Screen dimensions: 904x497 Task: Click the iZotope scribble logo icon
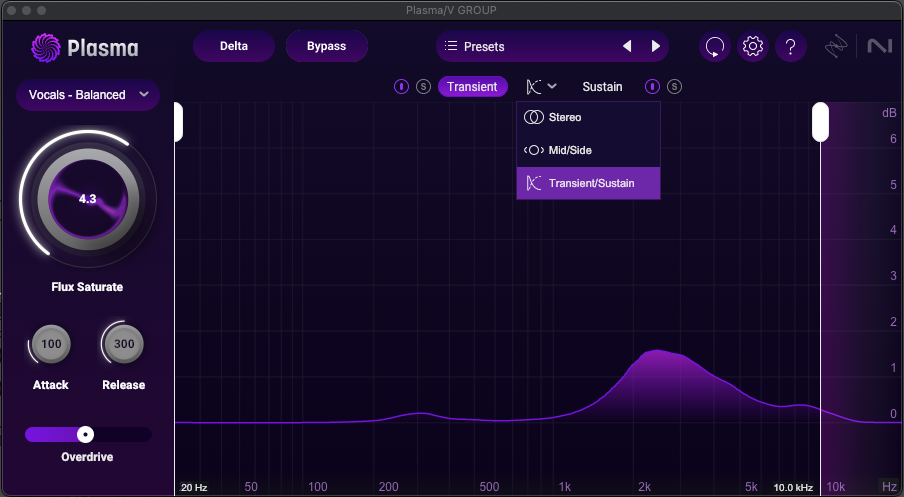tap(836, 47)
